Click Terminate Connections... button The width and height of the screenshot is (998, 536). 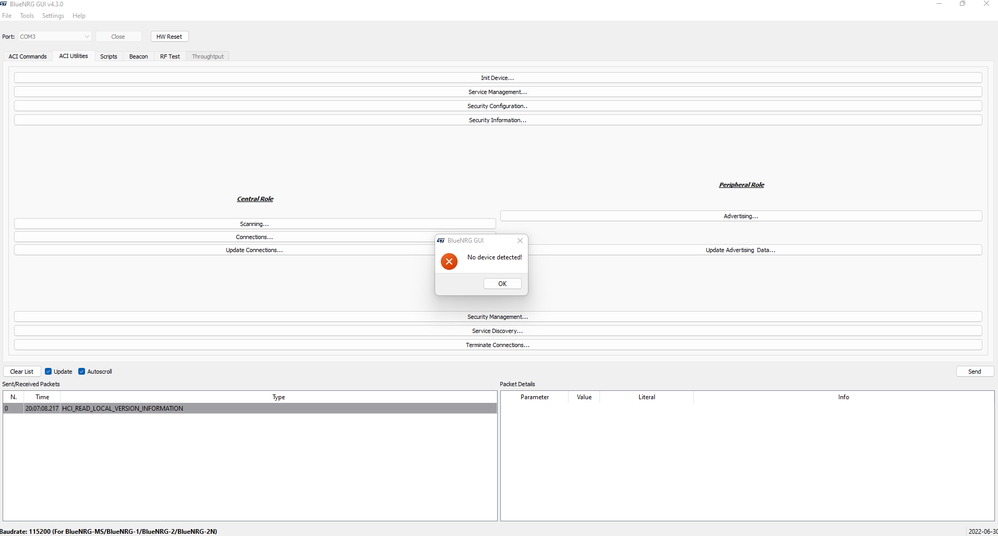(x=498, y=345)
